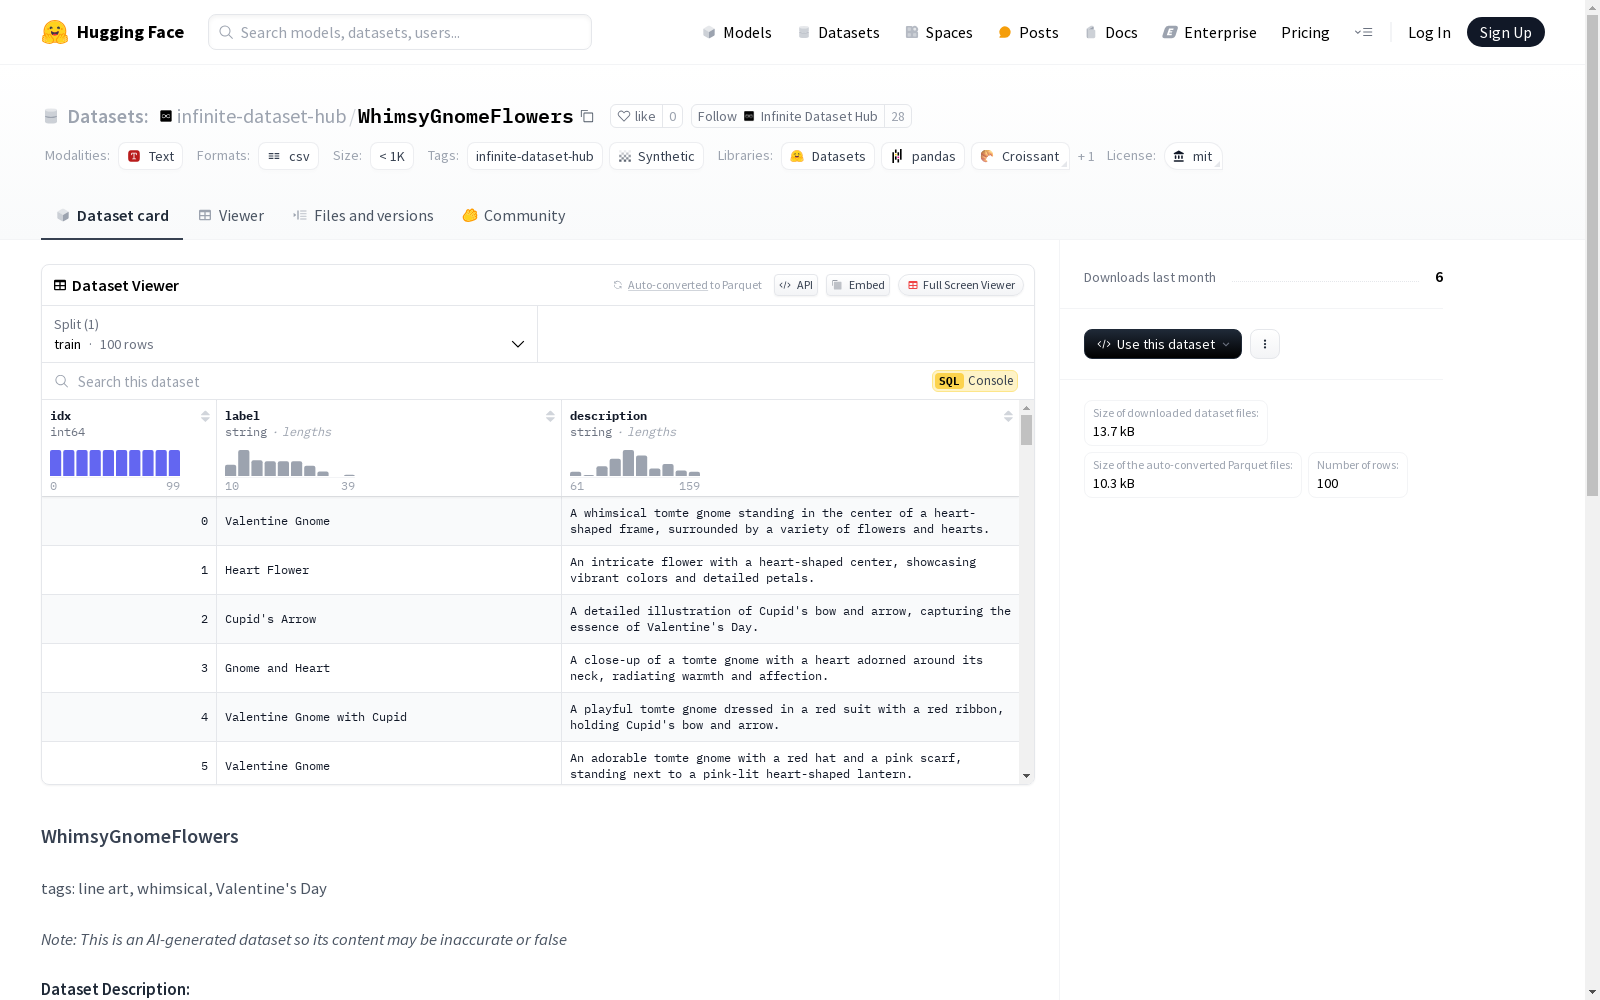
Task: Click the SQL Console button
Action: [x=975, y=381]
